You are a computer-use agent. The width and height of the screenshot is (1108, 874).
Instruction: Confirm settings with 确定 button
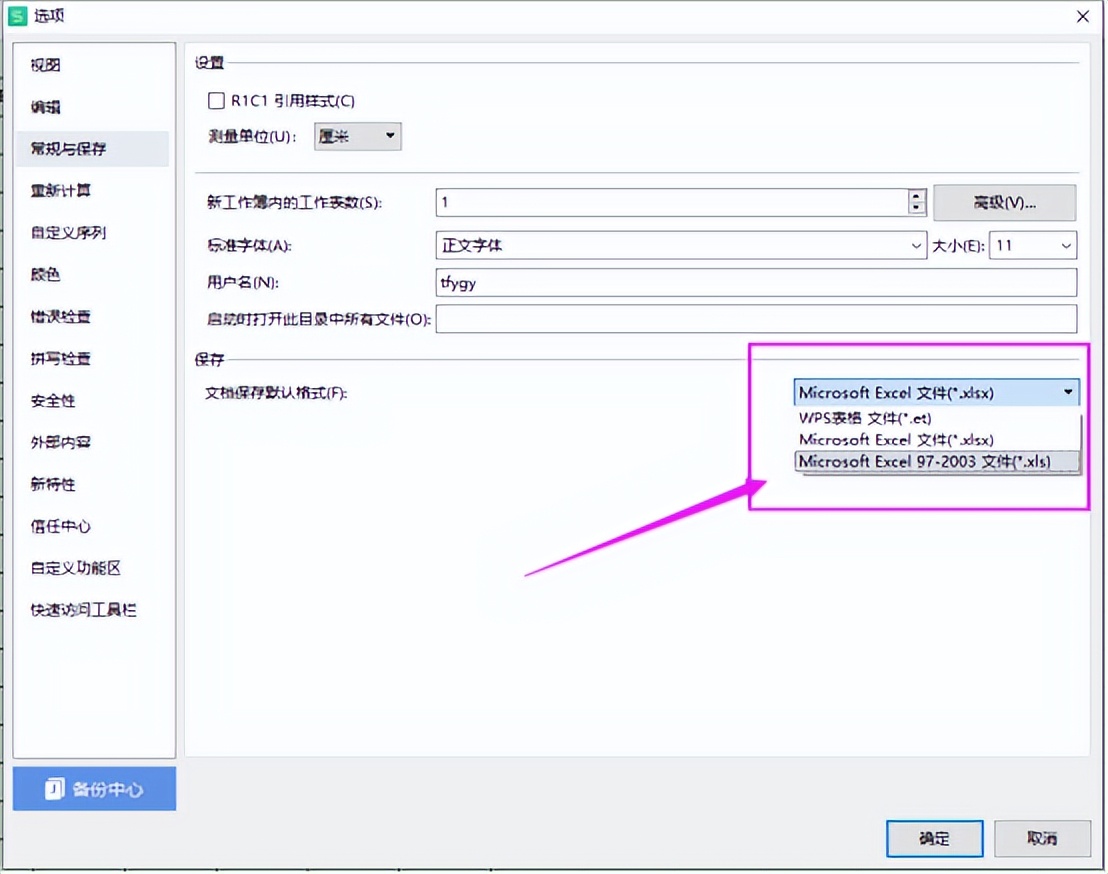click(x=935, y=839)
